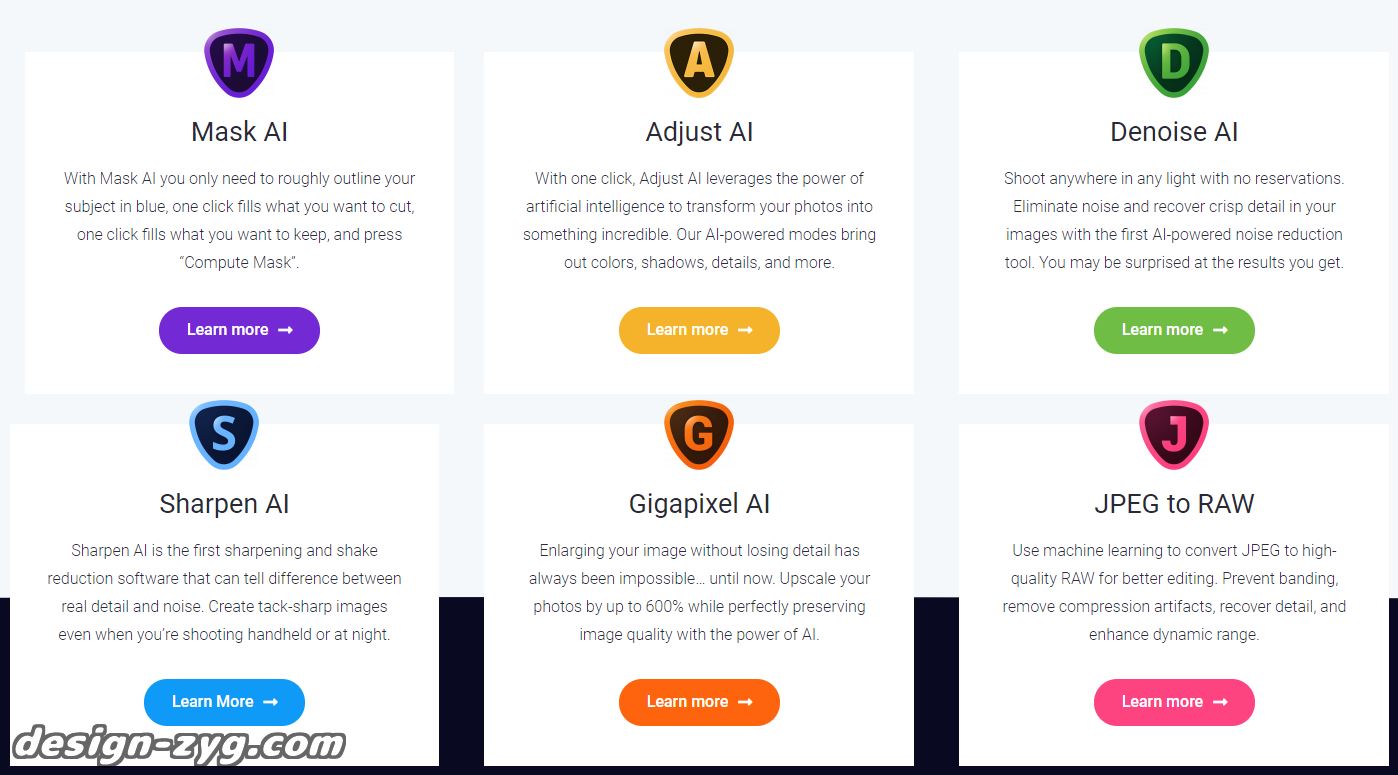Viewport: 1398px width, 775px height.
Task: Click the blue Sharpen AI shield icon
Action: [x=224, y=435]
